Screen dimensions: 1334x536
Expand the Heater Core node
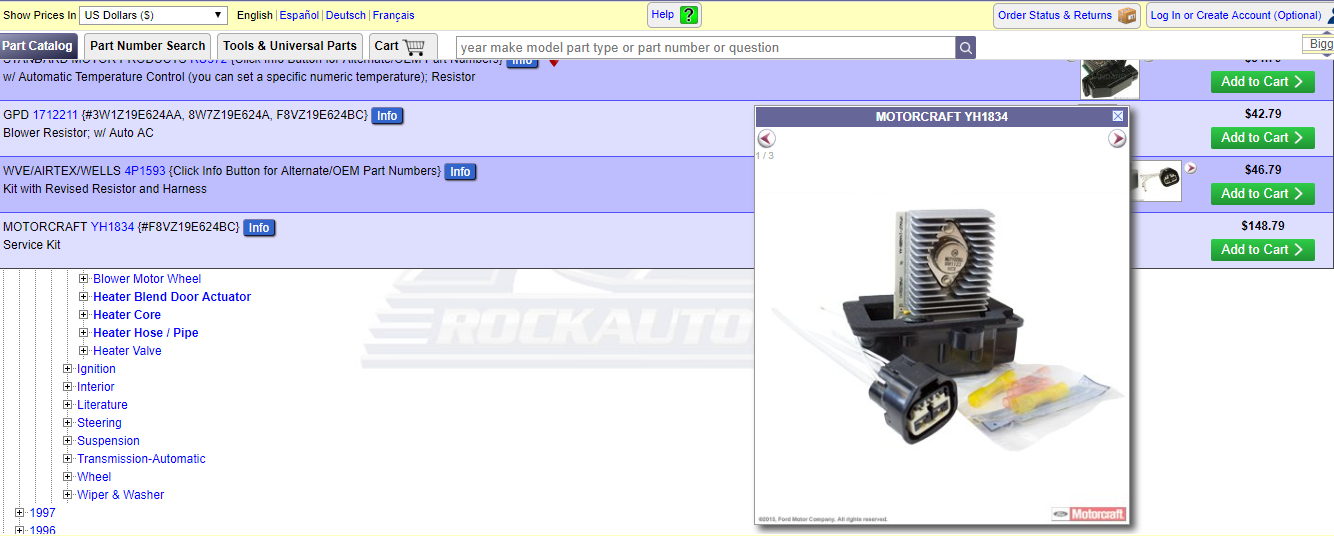(x=84, y=315)
